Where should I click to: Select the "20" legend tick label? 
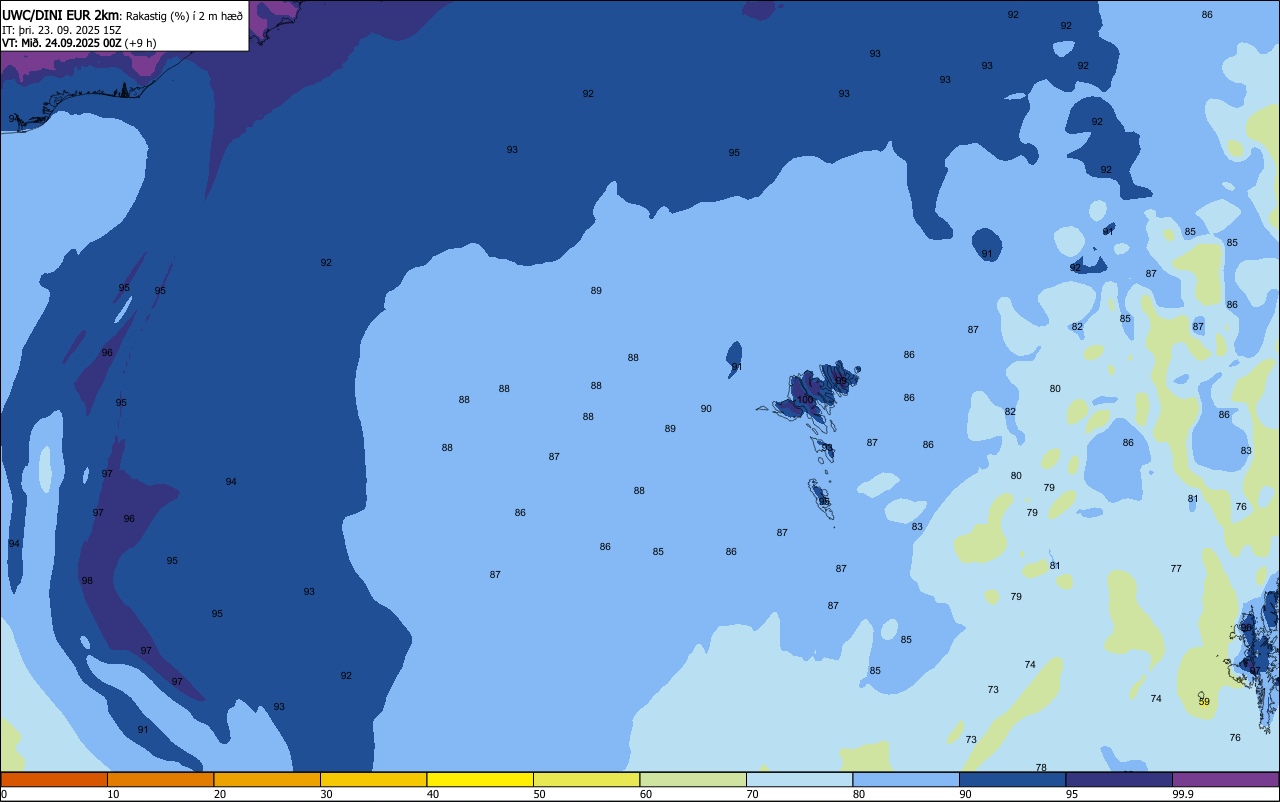coord(220,794)
